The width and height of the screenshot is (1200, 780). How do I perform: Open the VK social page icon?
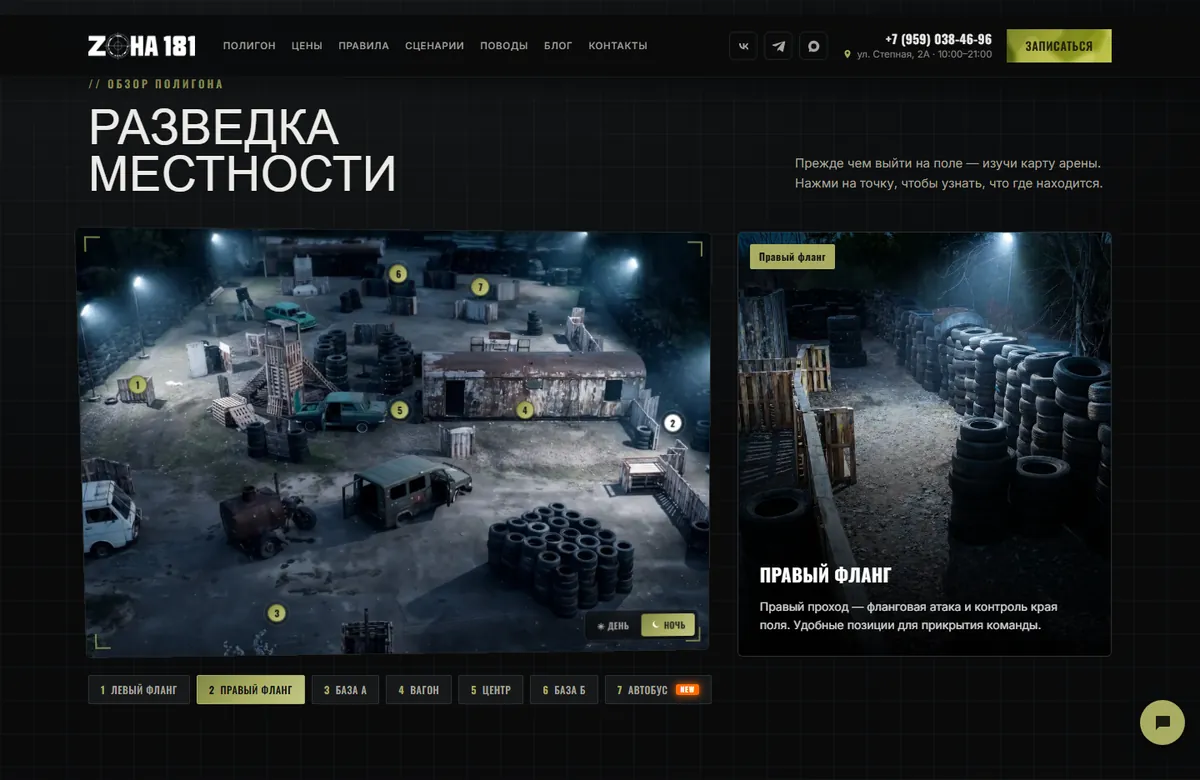pos(743,46)
